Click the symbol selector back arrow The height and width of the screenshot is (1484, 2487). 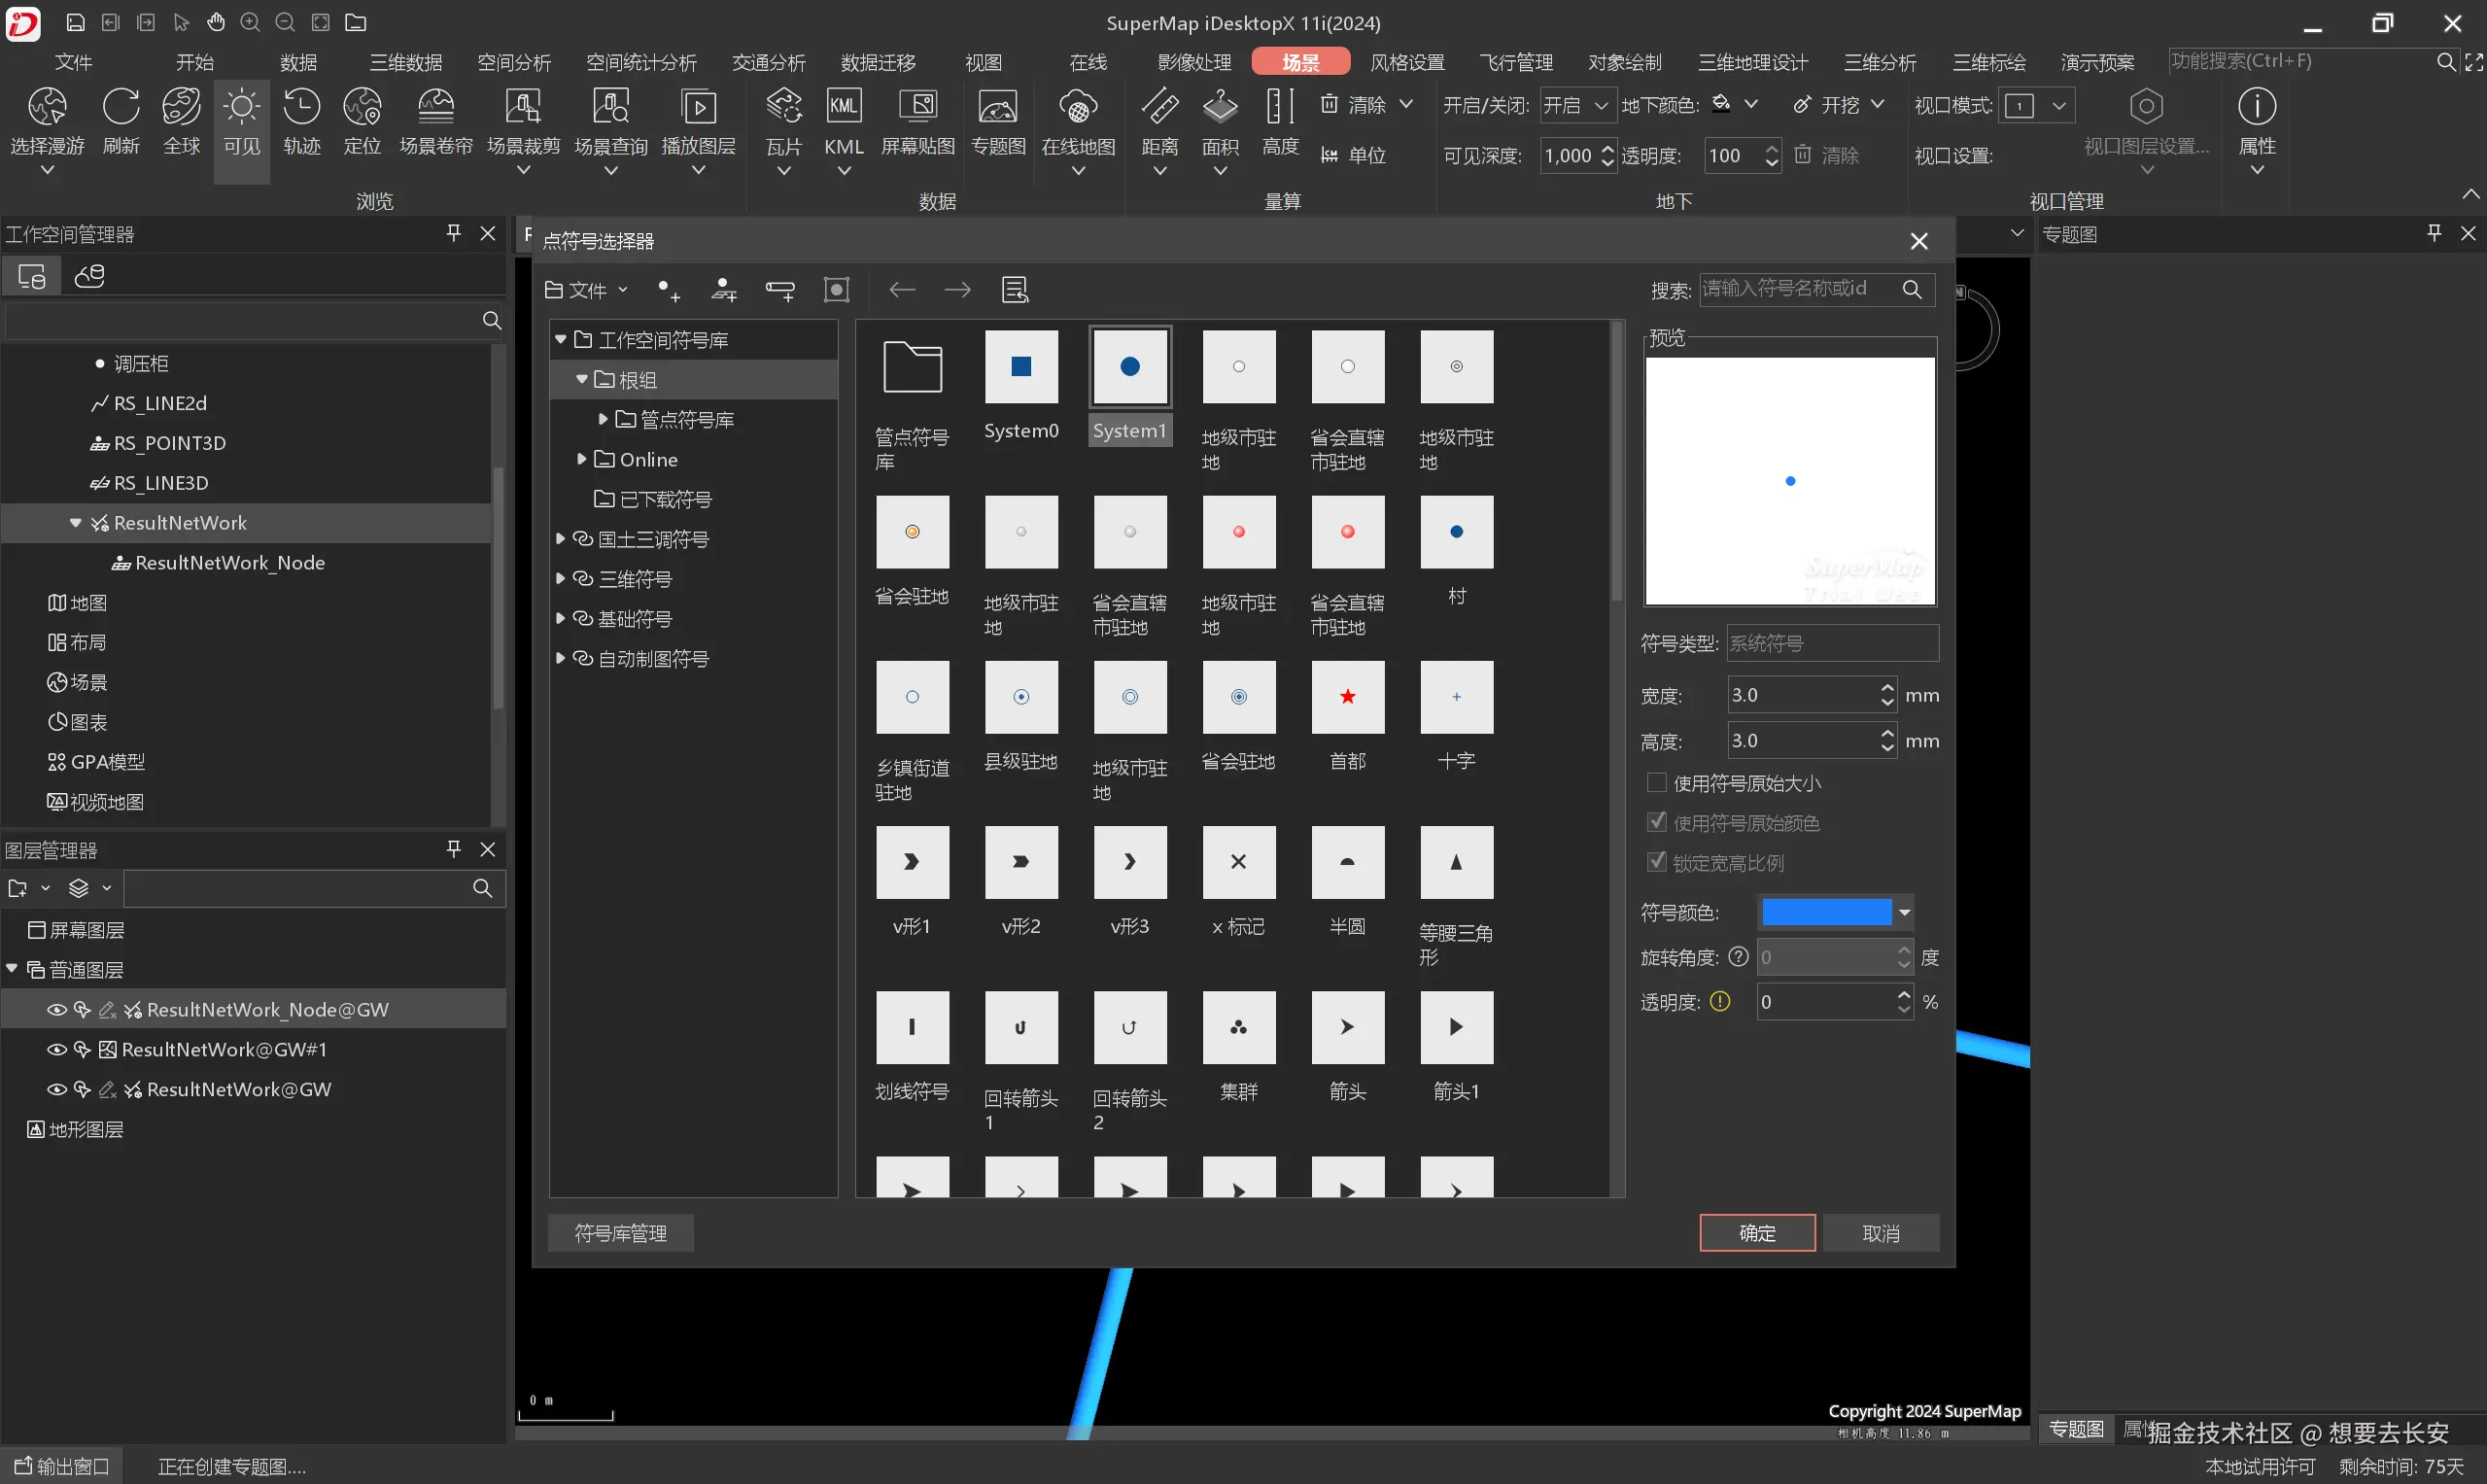[x=902, y=290]
